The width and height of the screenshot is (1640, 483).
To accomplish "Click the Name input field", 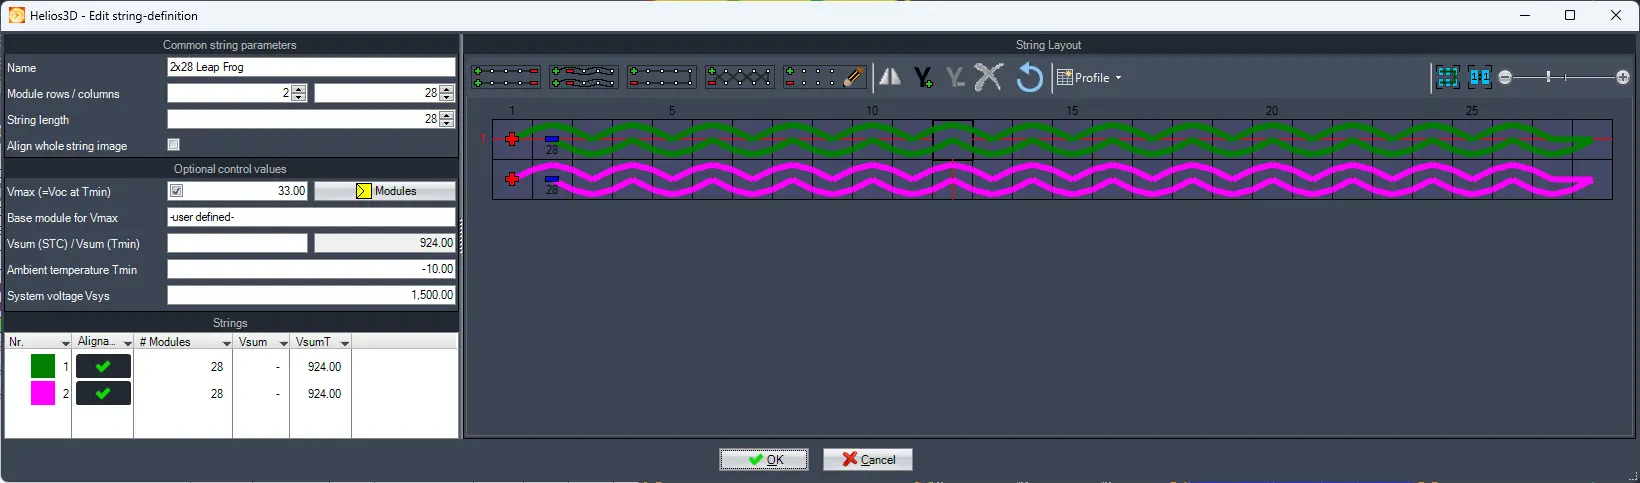I will [310, 67].
